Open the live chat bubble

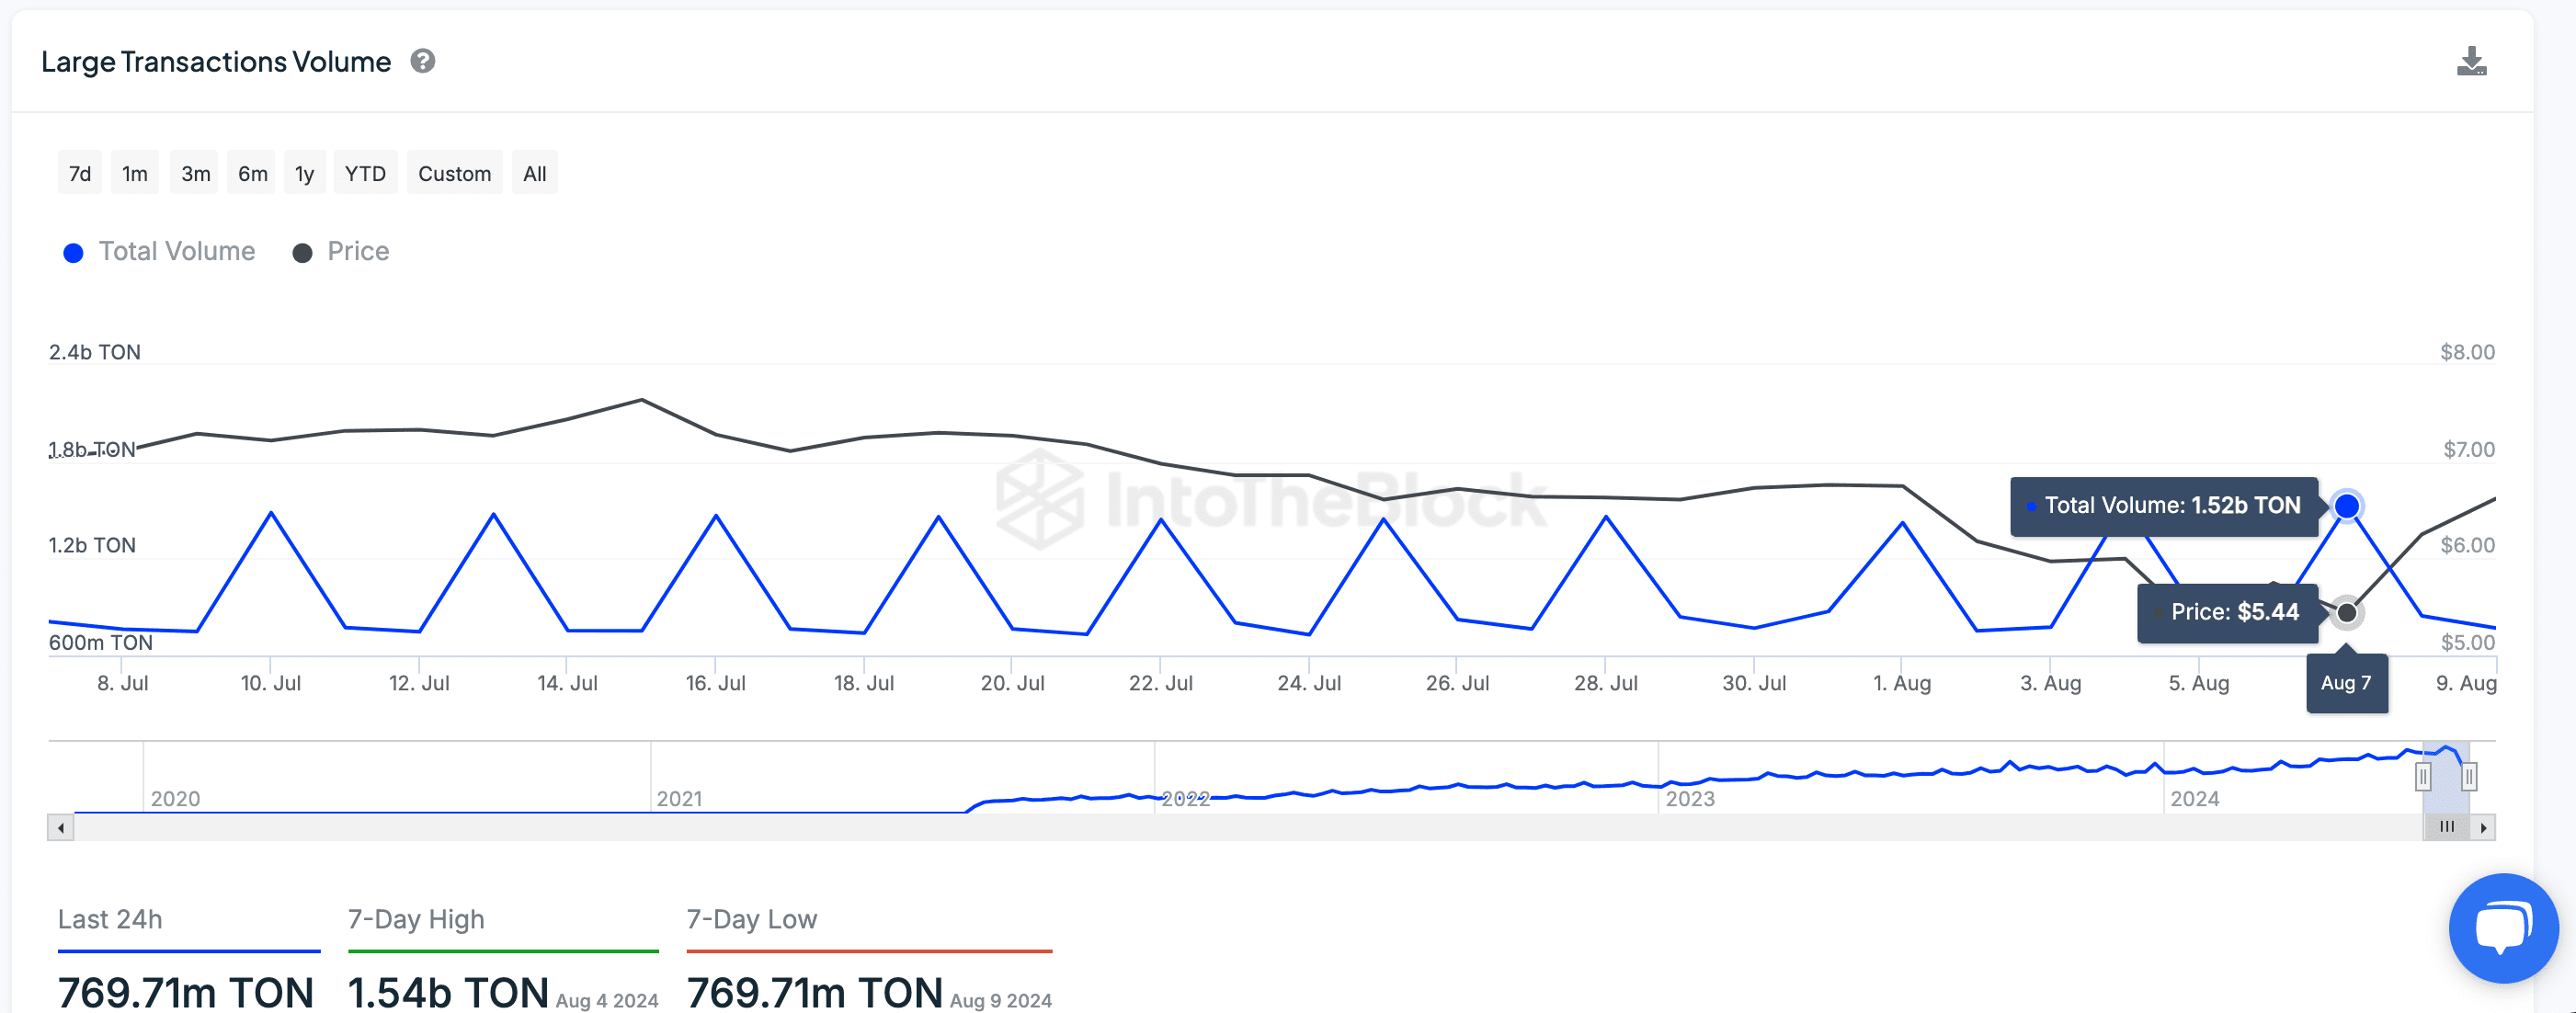click(x=2502, y=927)
